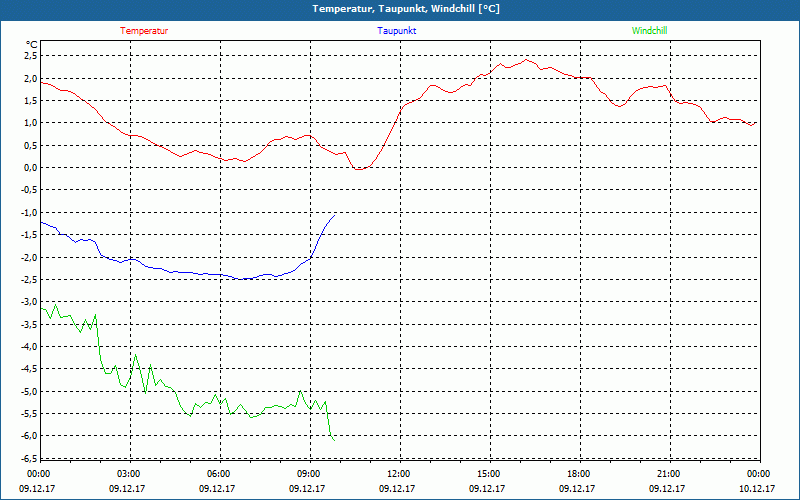Click the '21:00' time axis label
This screenshot has height=500, width=800.
669,474
